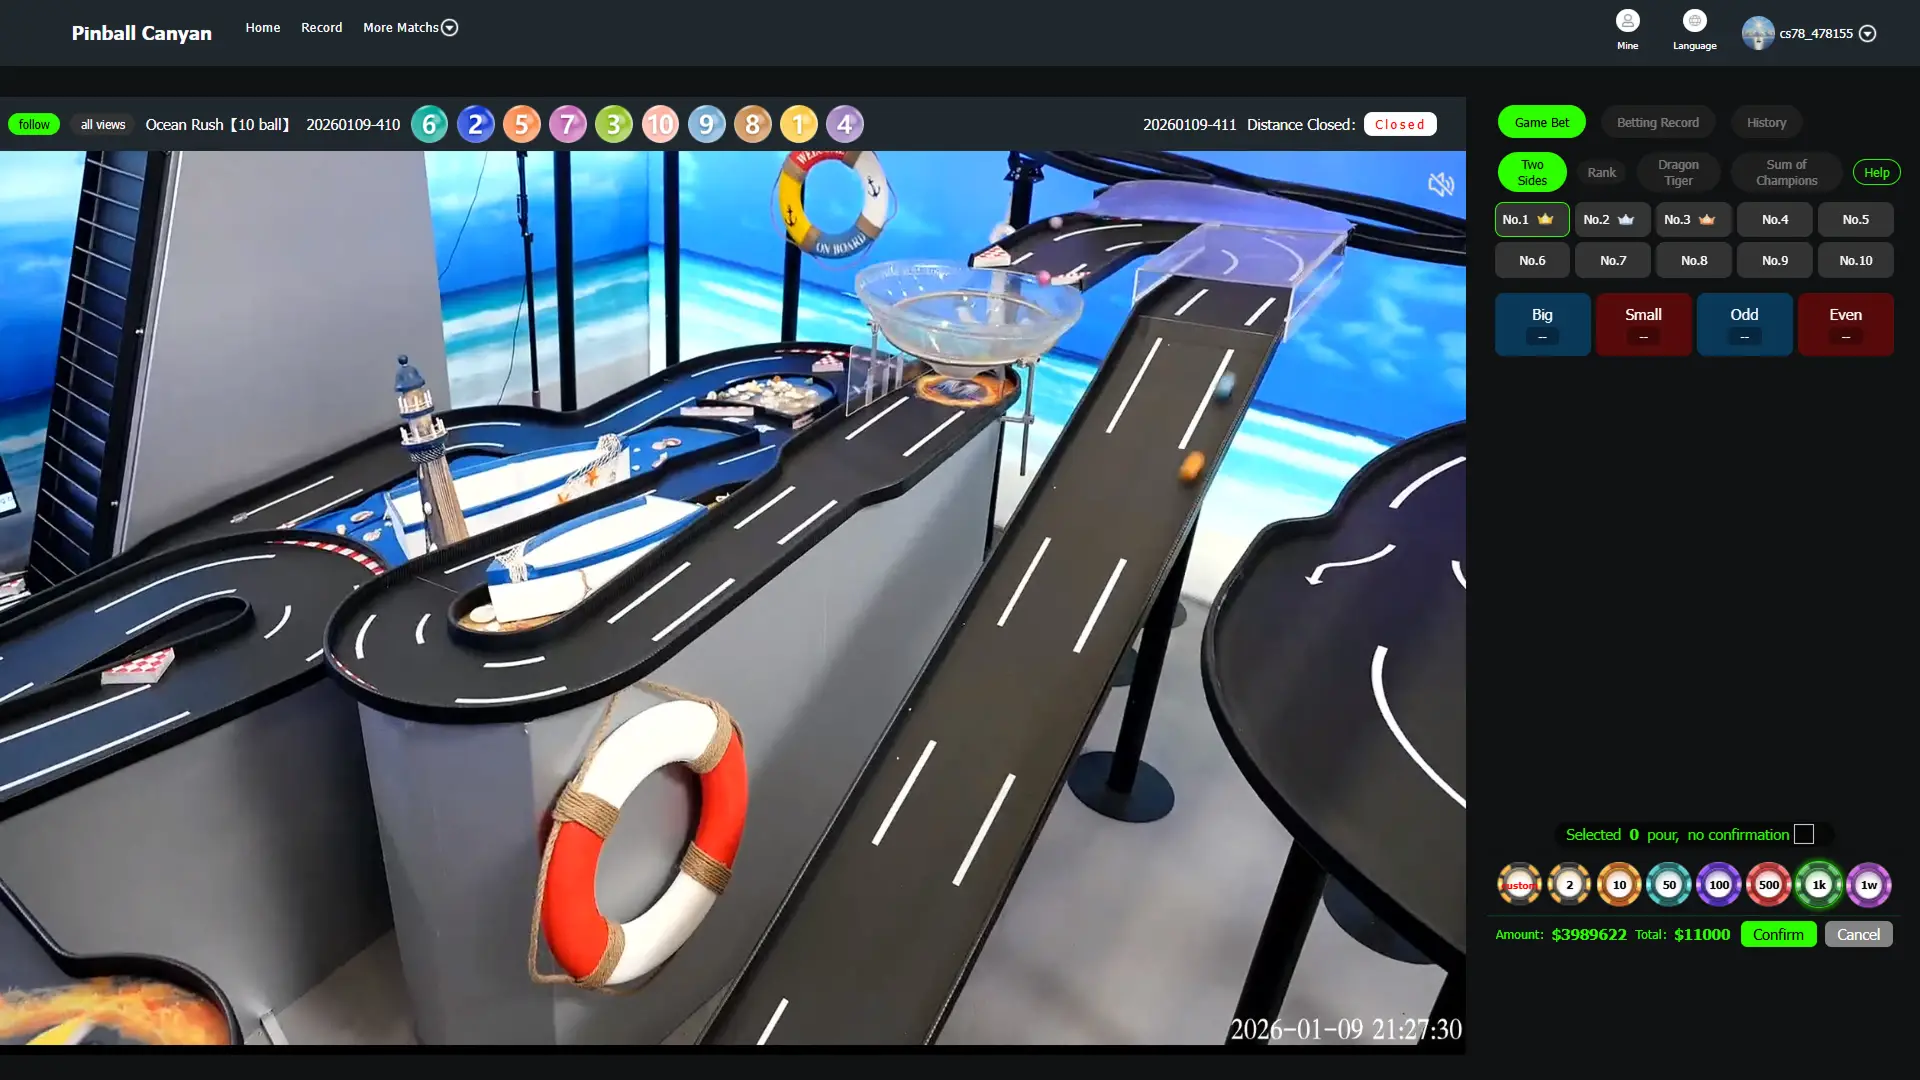Switch to the Betting Record tab

point(1657,123)
